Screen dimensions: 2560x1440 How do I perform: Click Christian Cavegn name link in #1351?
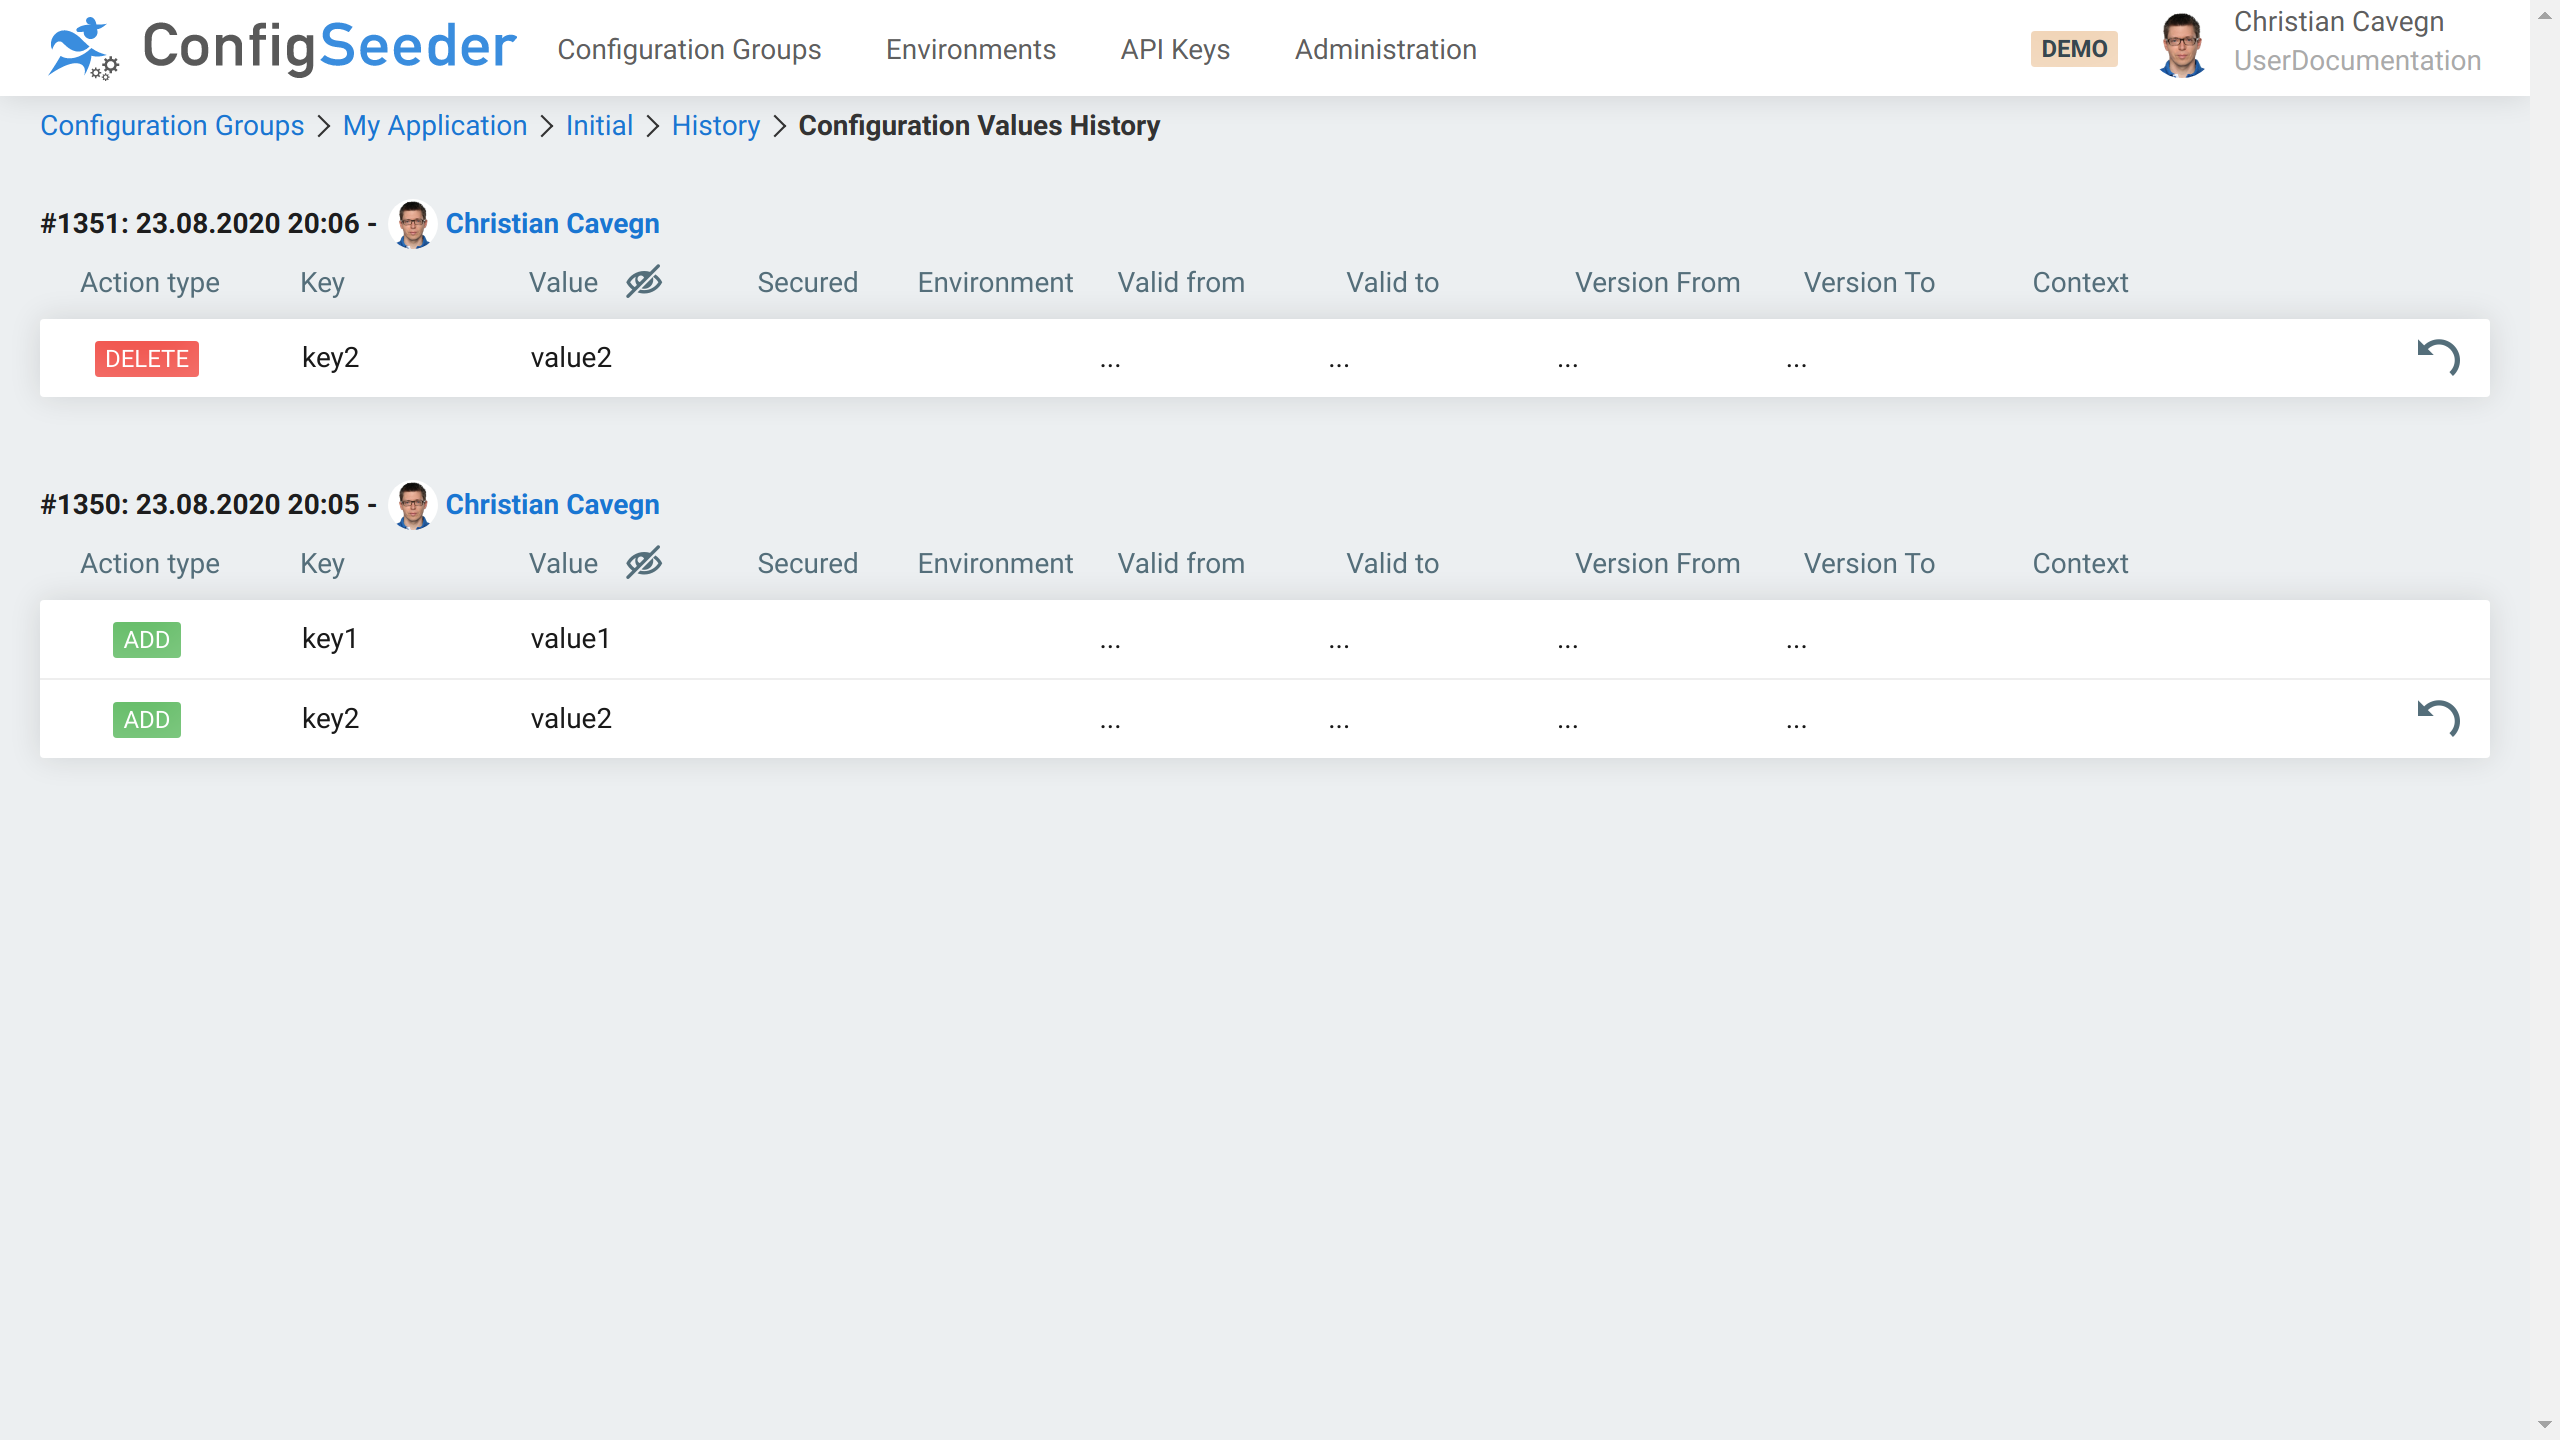pyautogui.click(x=552, y=224)
